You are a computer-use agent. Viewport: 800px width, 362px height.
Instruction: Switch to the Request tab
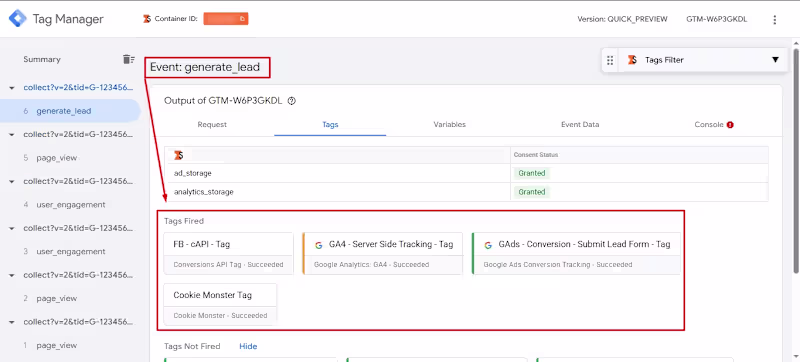point(212,124)
